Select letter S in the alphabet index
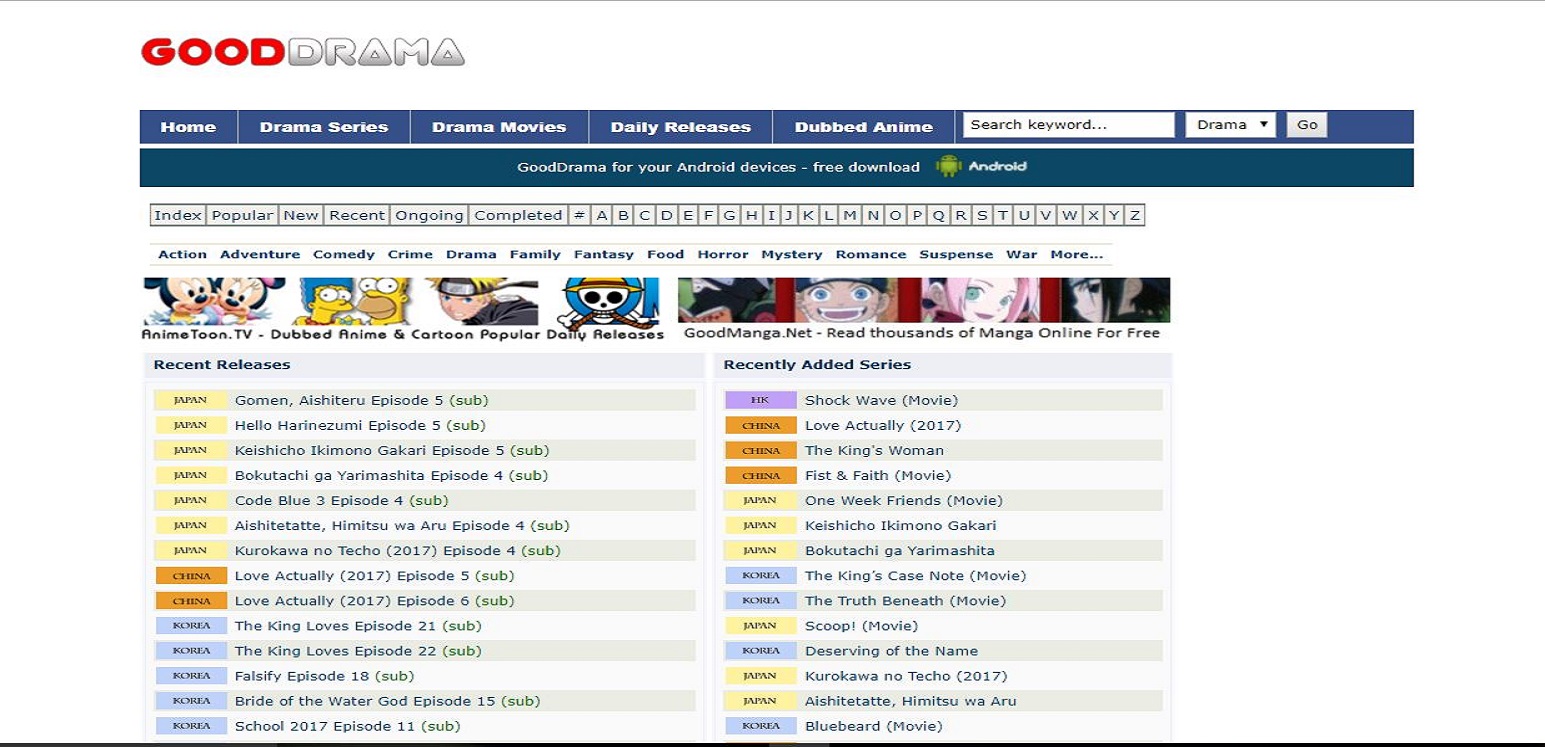 tap(982, 215)
